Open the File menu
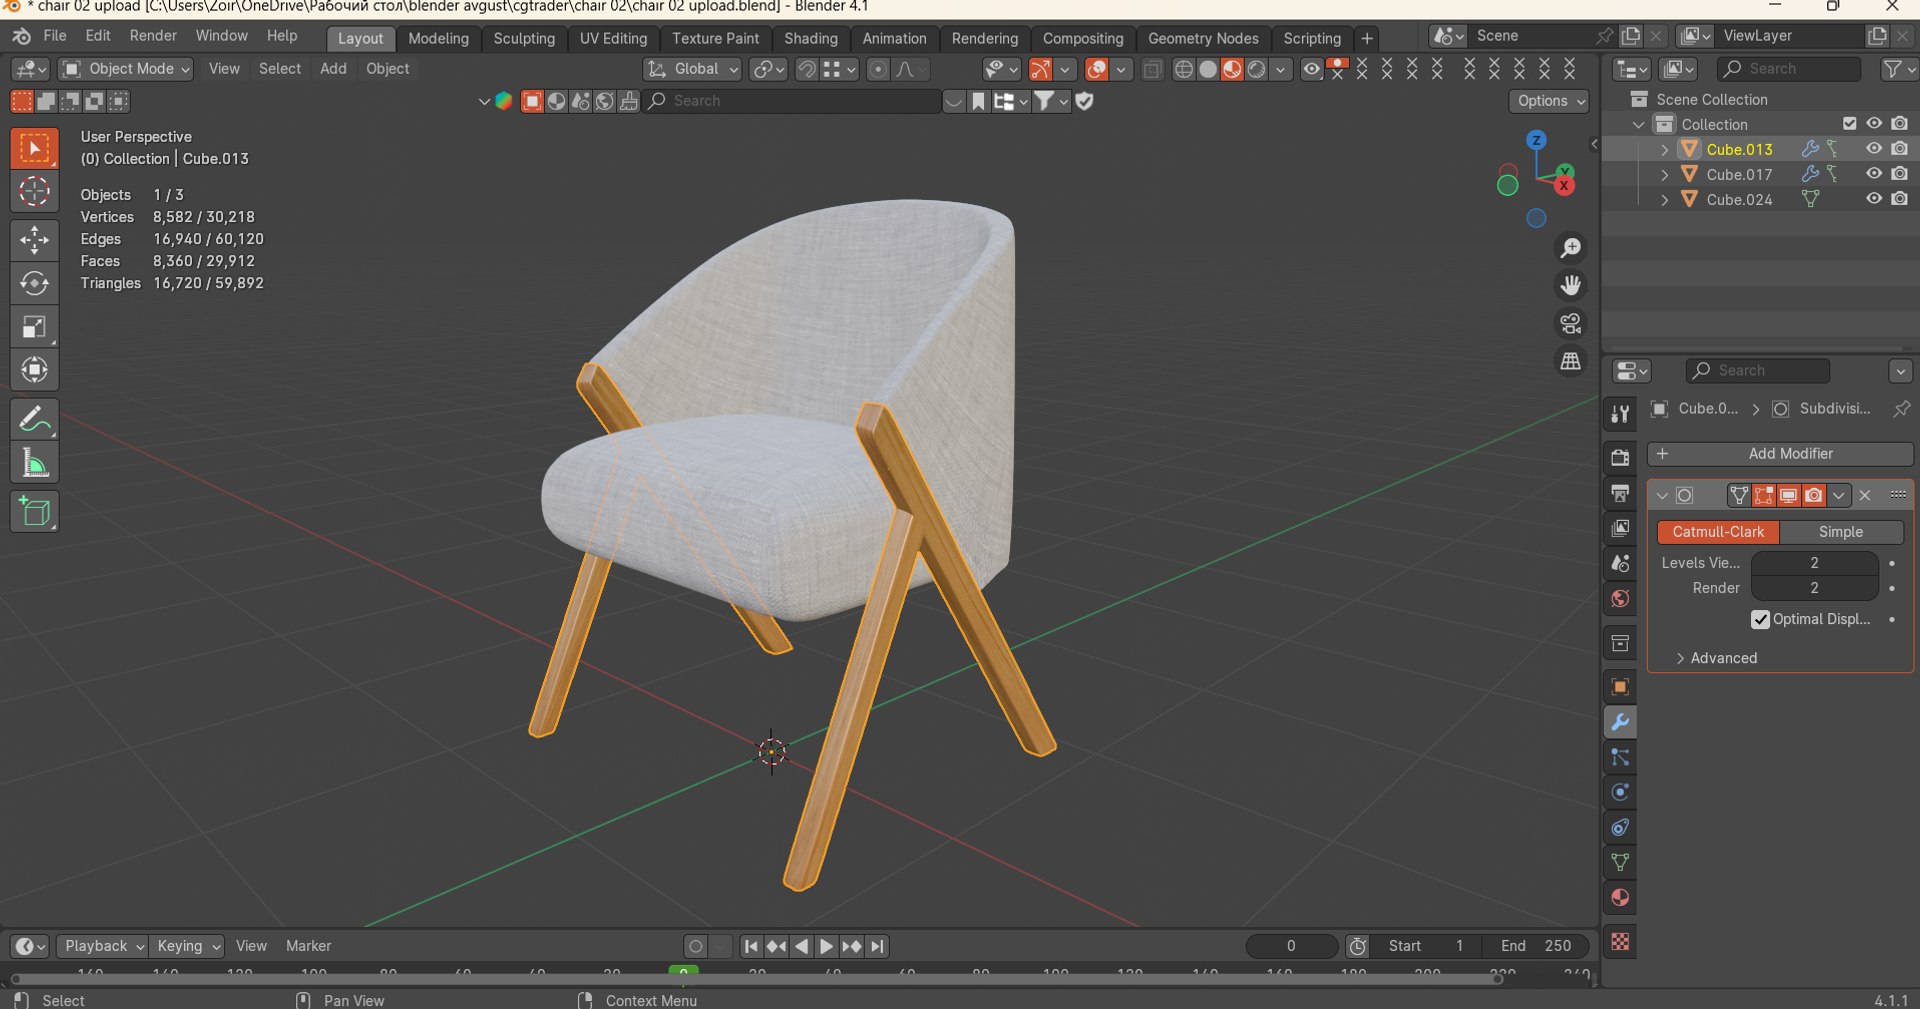 [x=55, y=36]
